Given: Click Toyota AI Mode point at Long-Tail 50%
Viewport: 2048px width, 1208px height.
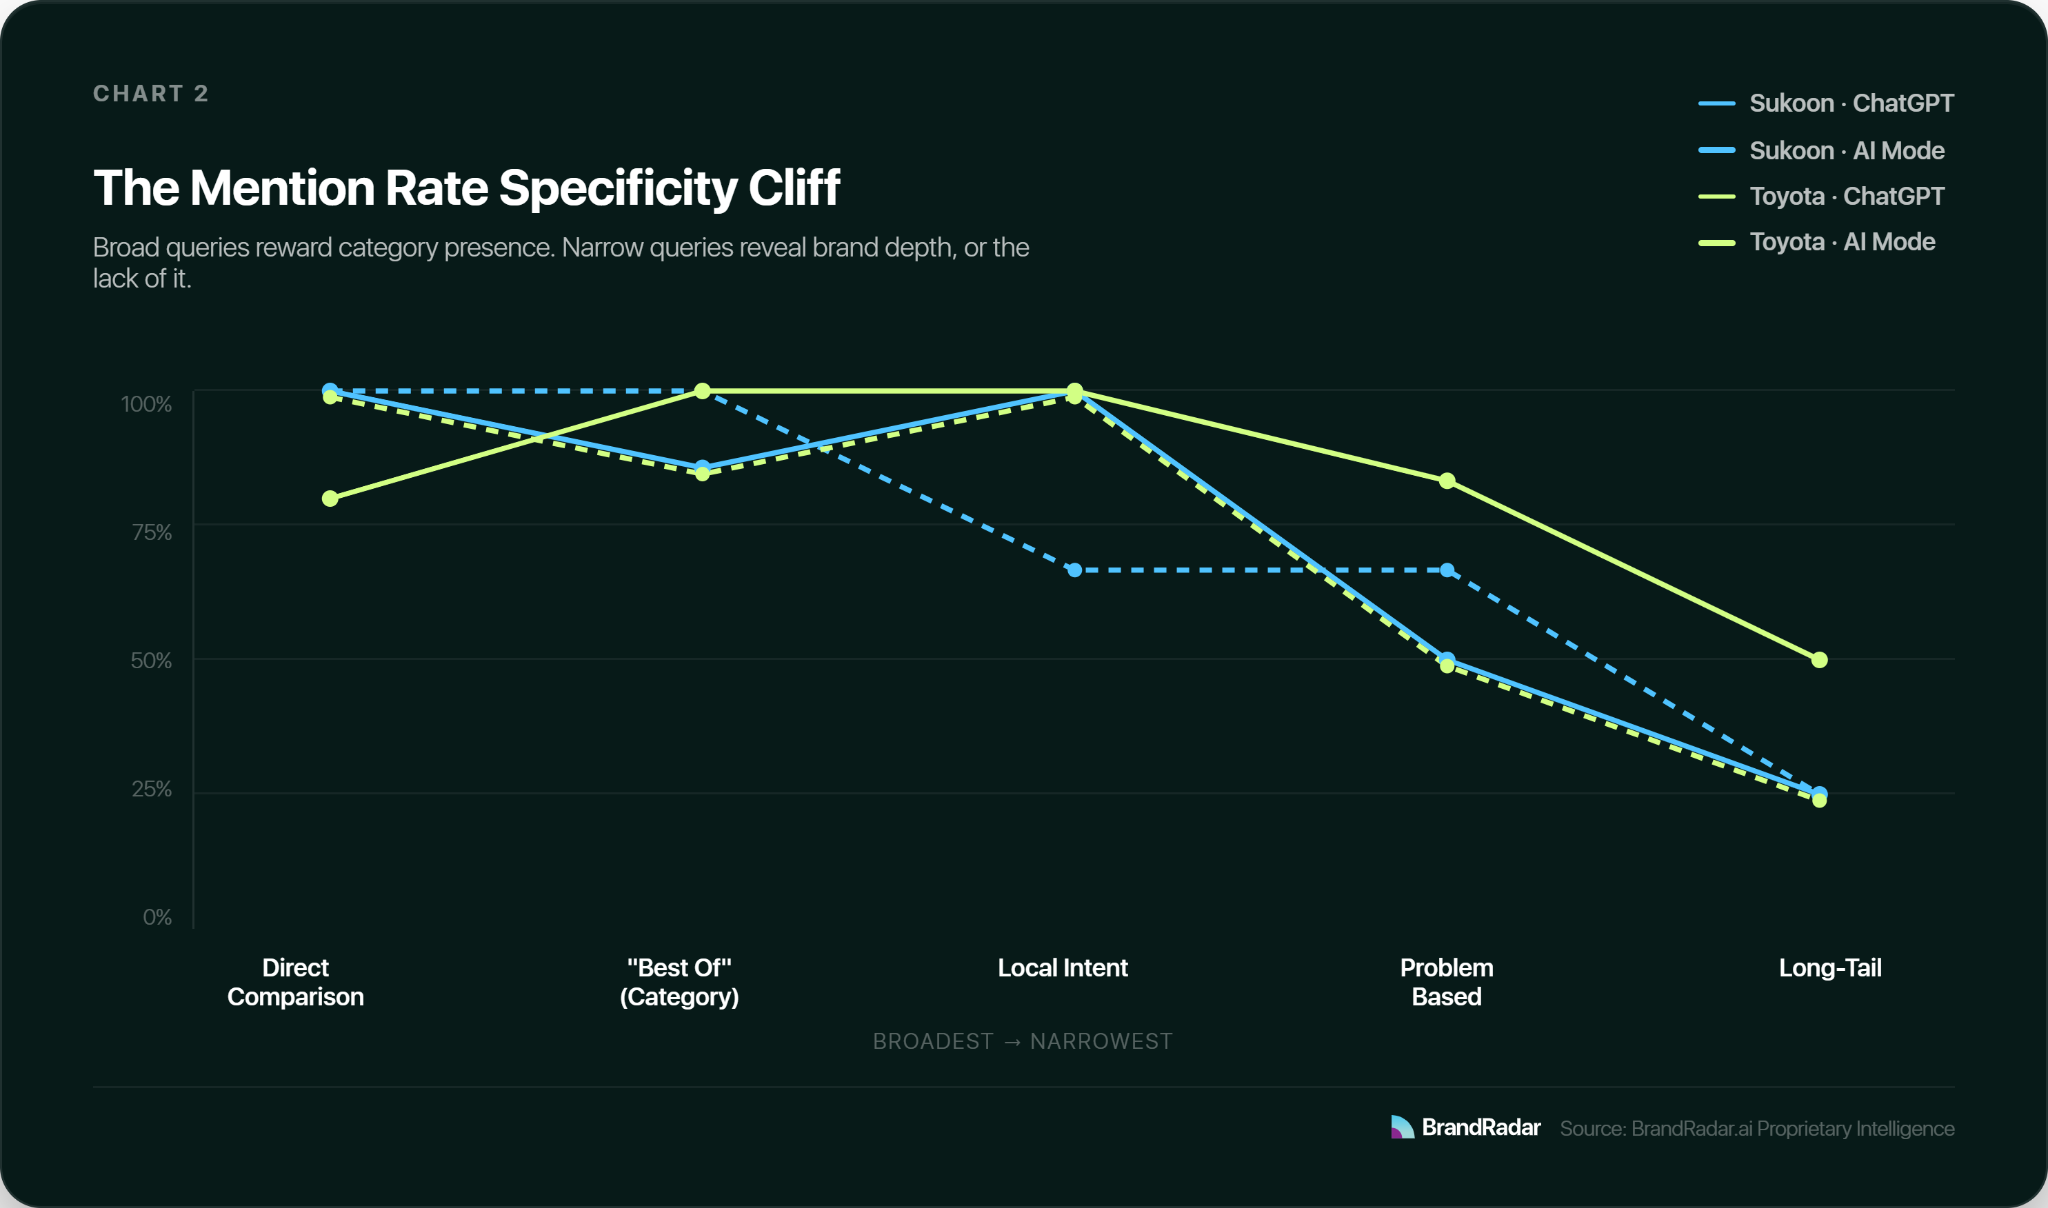Looking at the screenshot, I should [x=1819, y=660].
